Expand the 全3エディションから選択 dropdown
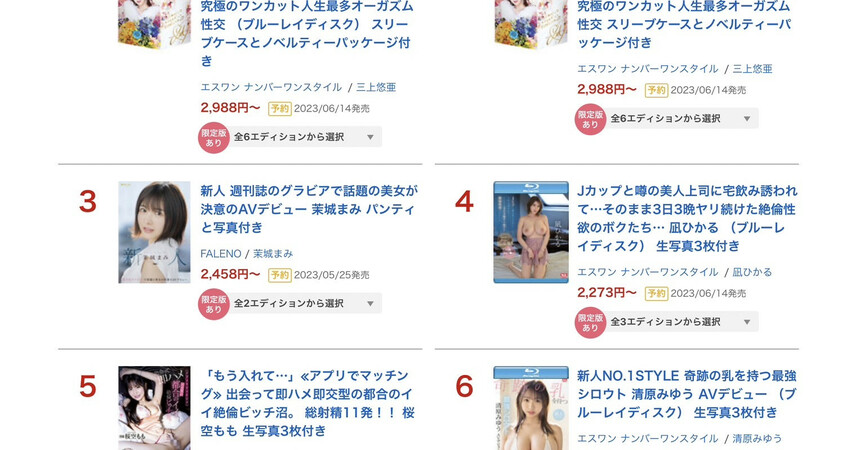 [x=682, y=322]
